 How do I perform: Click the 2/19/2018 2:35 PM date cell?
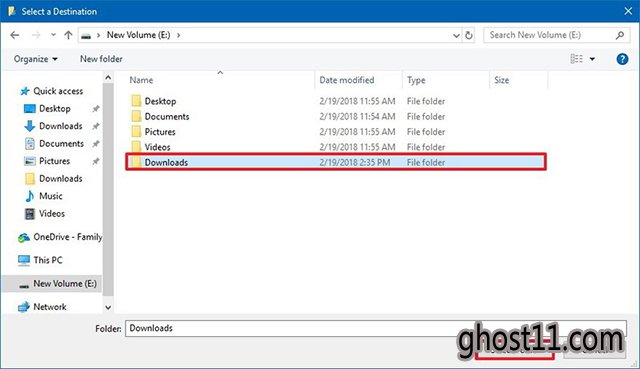(355, 162)
